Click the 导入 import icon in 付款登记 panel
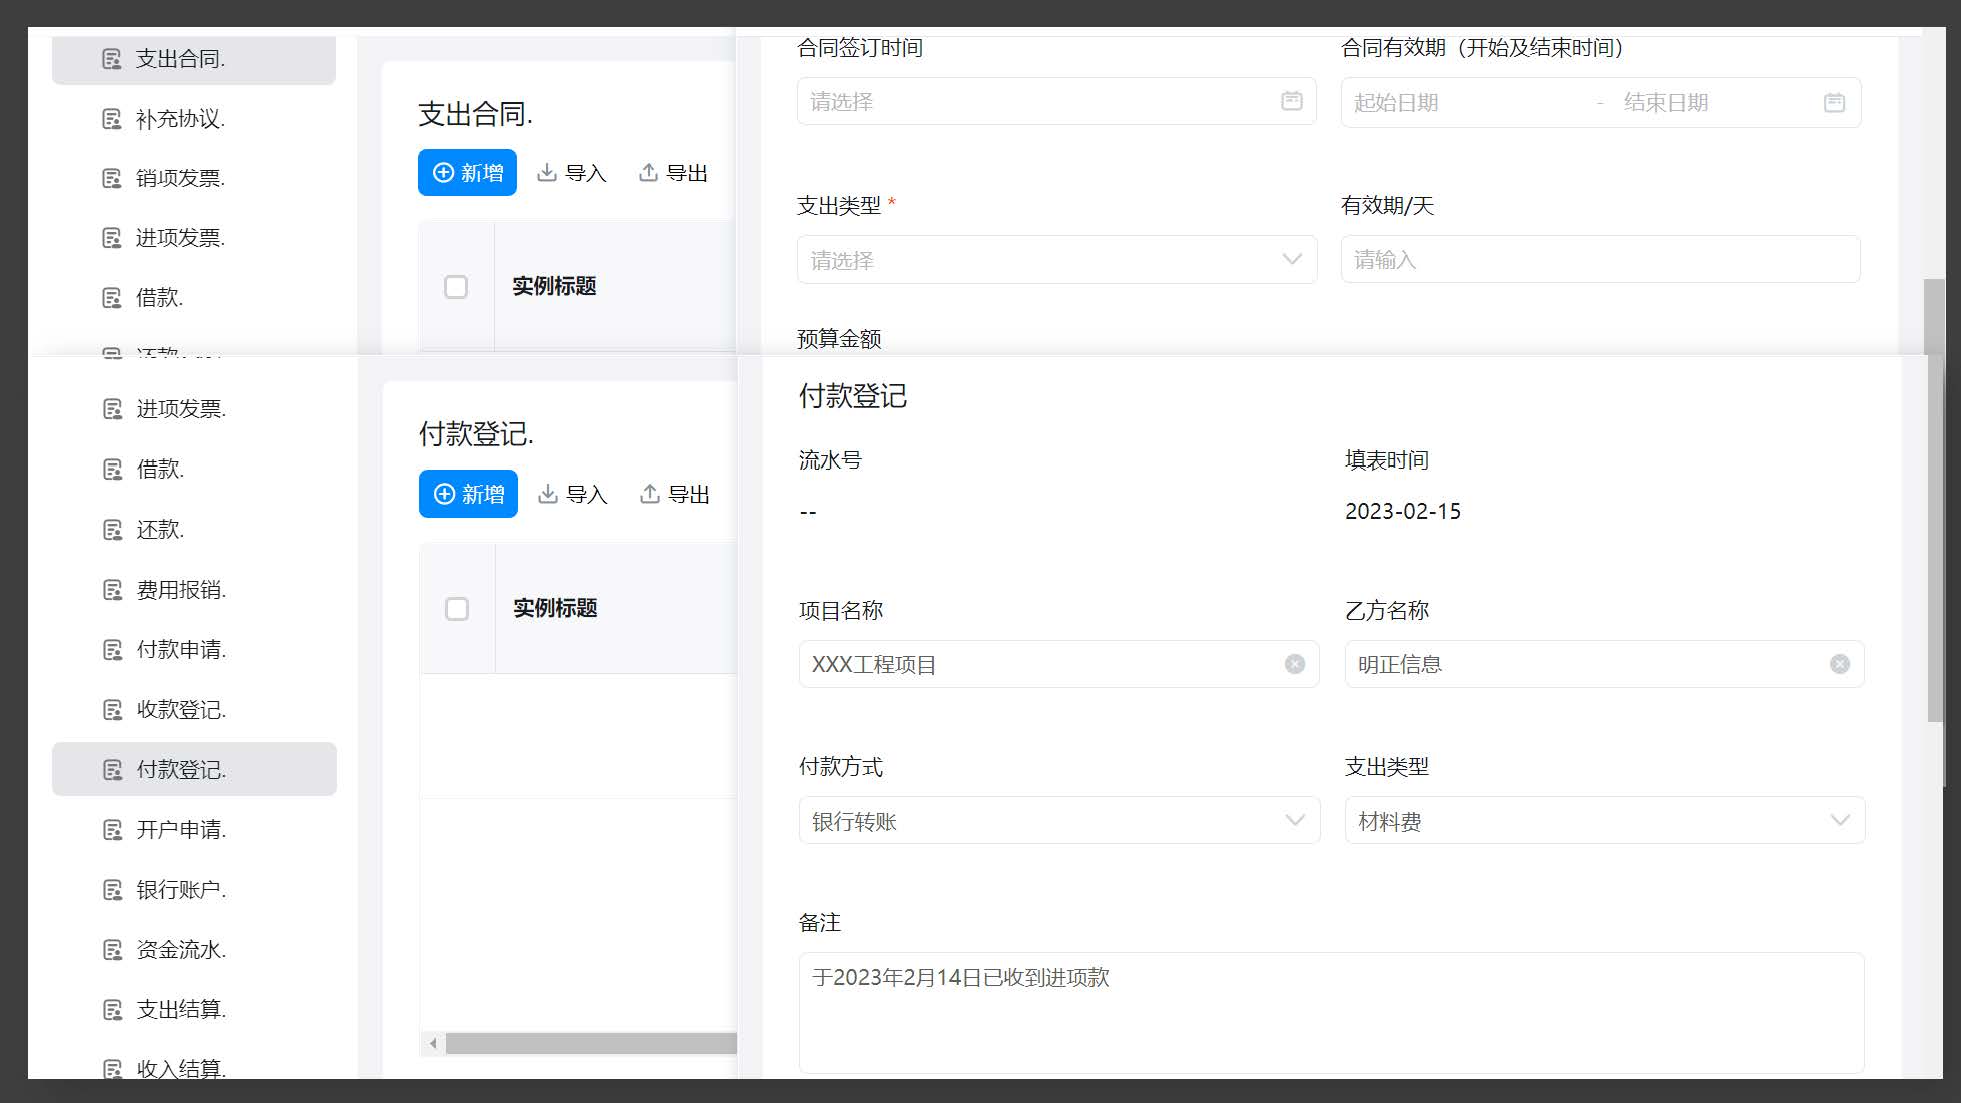 (548, 494)
